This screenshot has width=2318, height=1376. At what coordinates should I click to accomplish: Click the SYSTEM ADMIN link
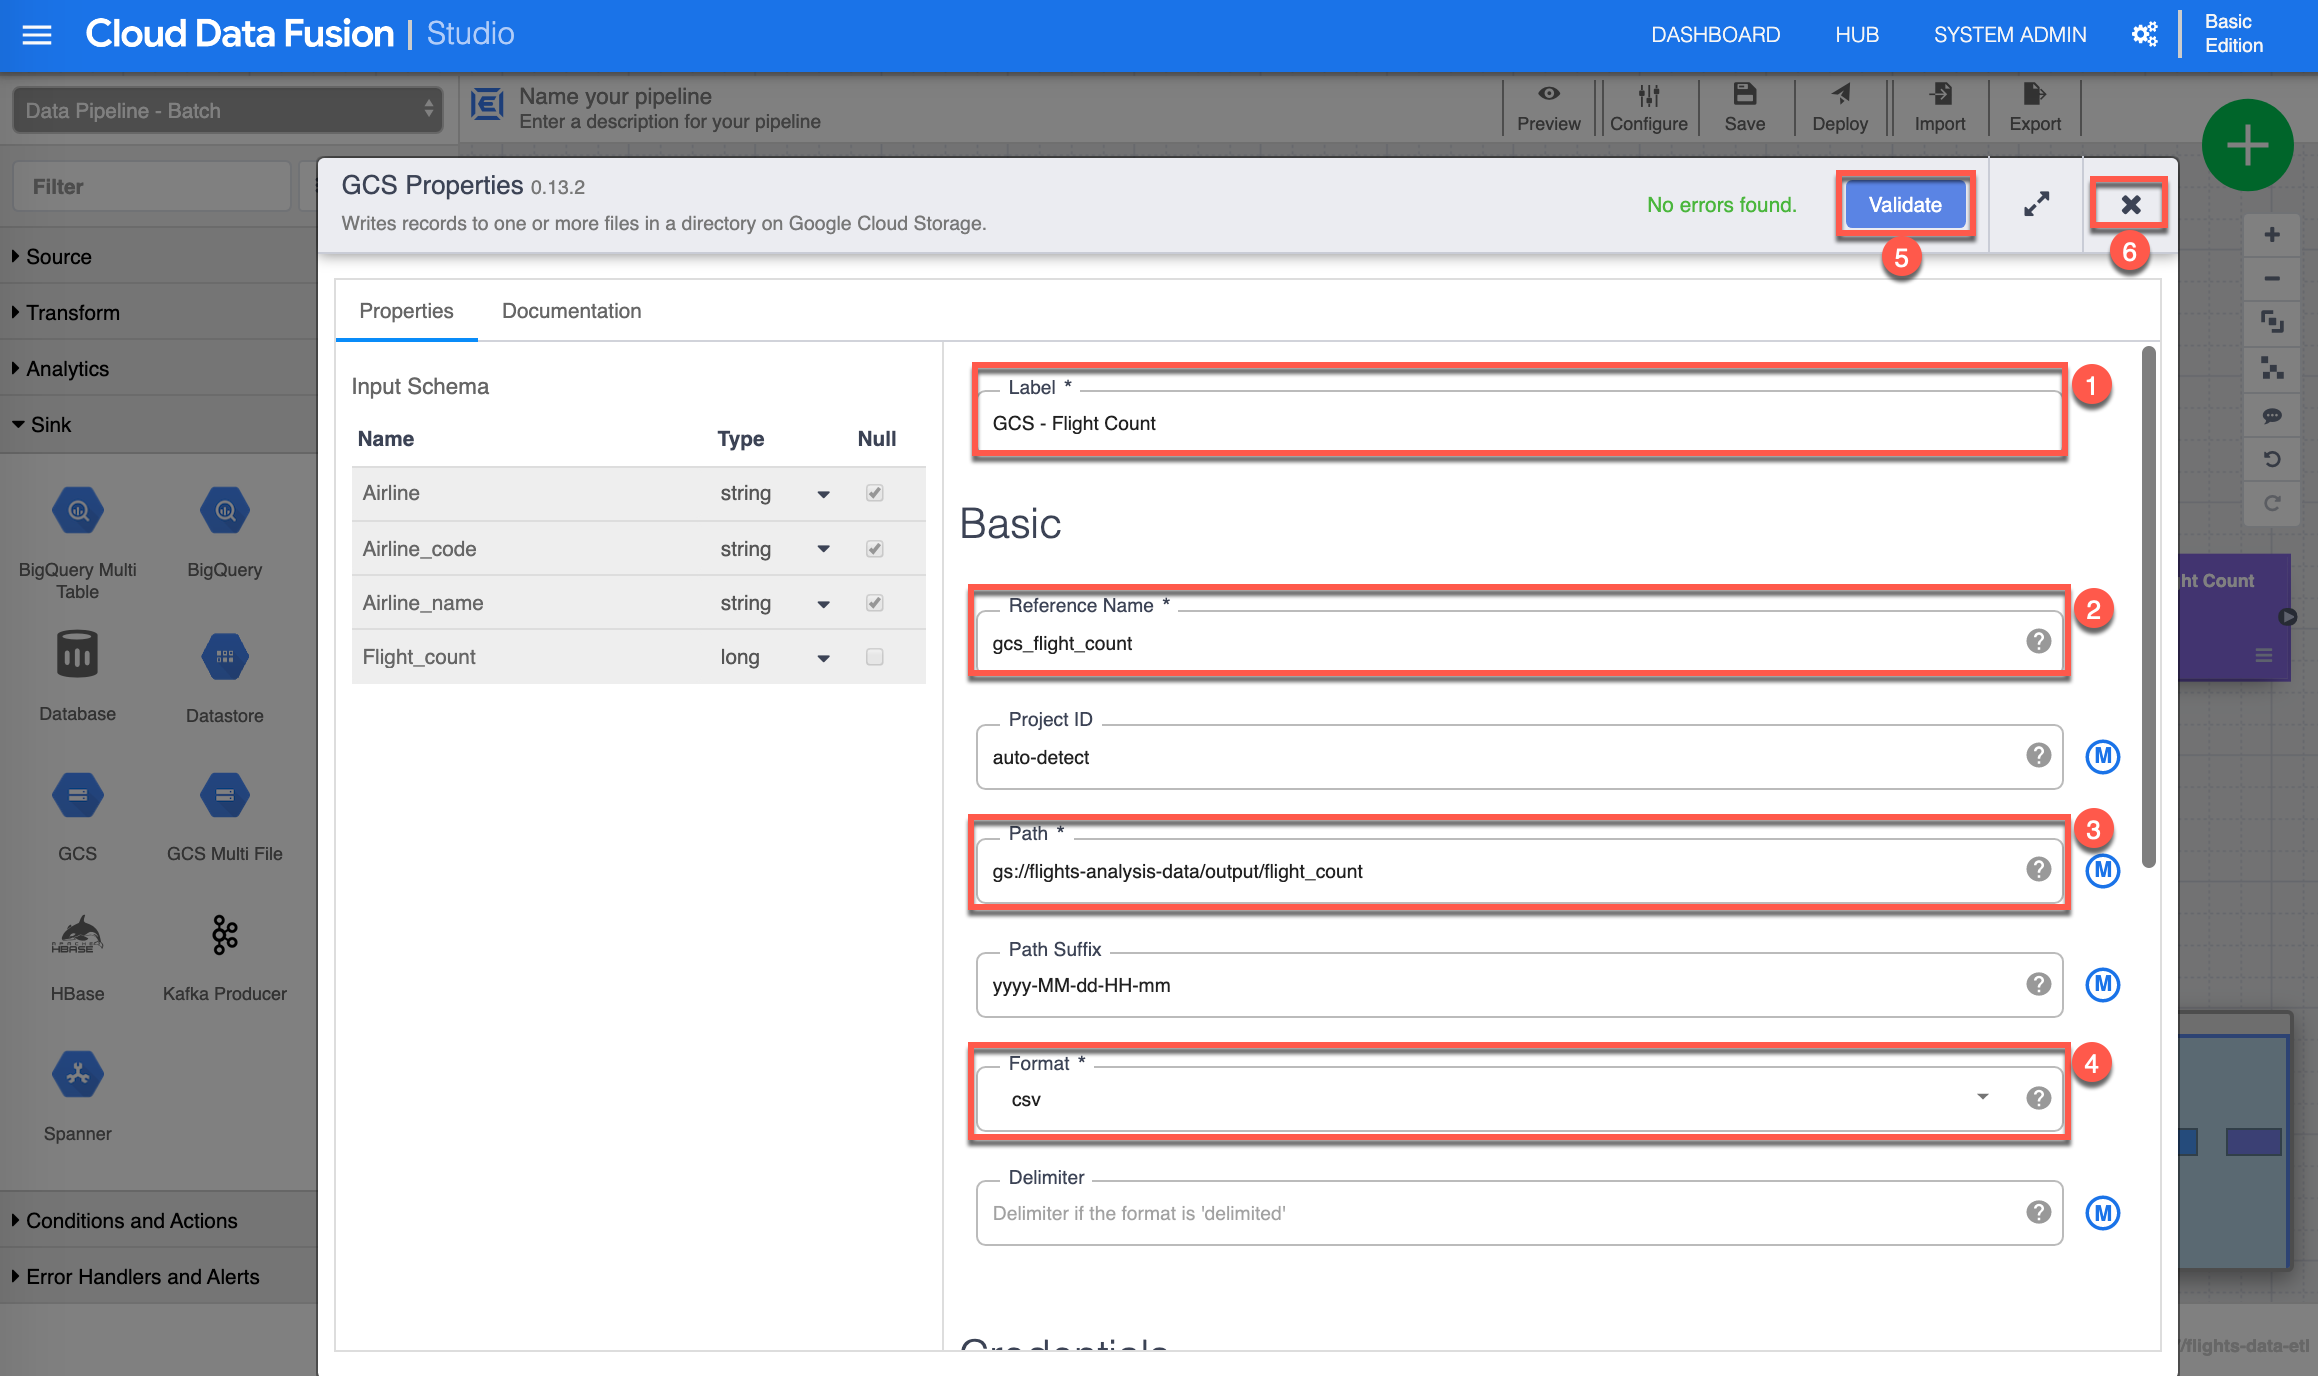click(2009, 35)
